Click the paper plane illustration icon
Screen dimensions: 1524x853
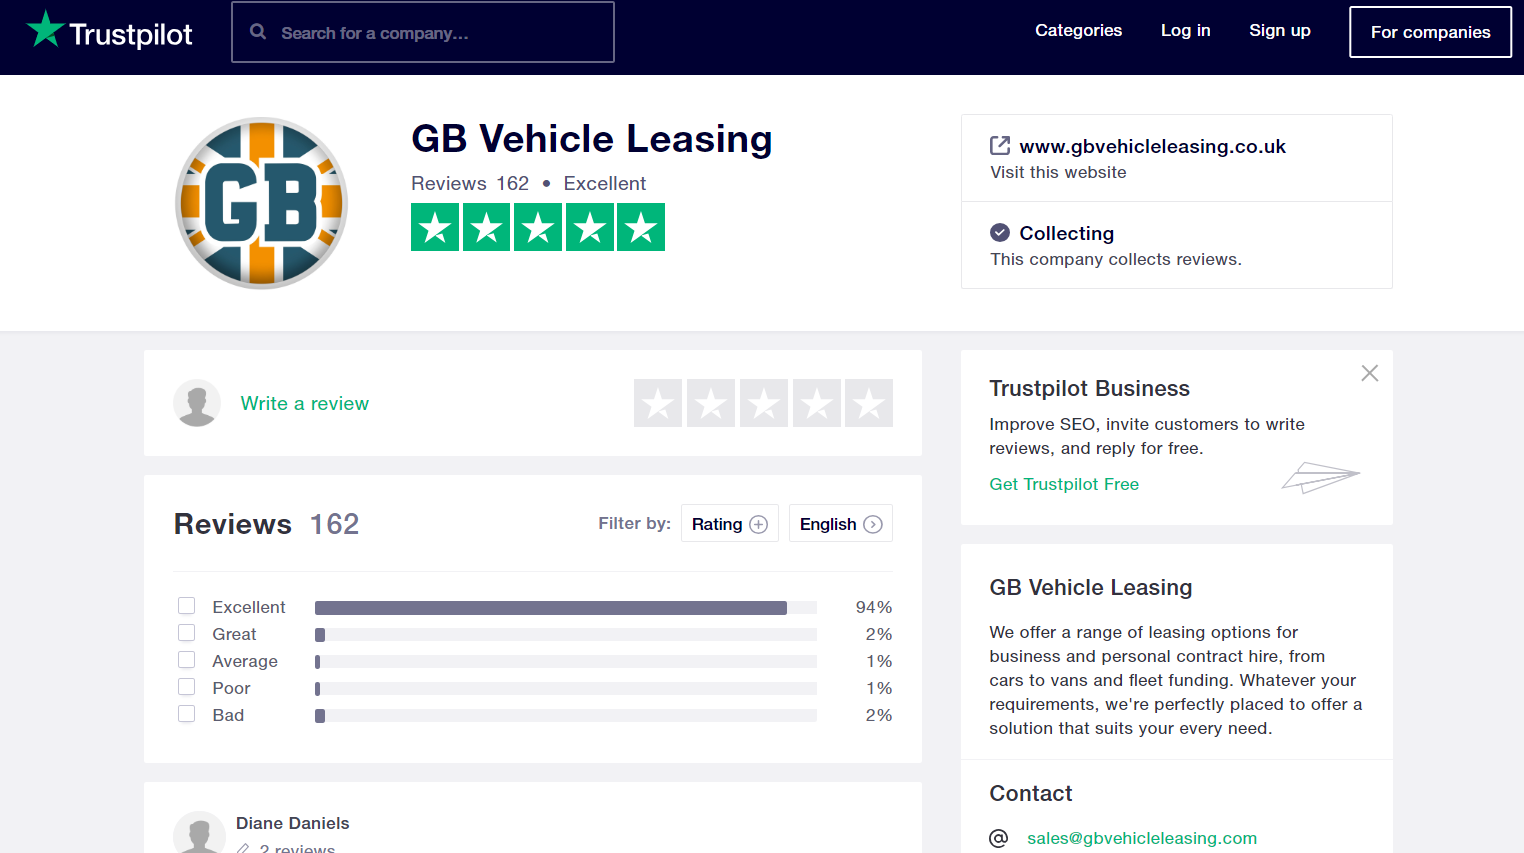pos(1320,477)
